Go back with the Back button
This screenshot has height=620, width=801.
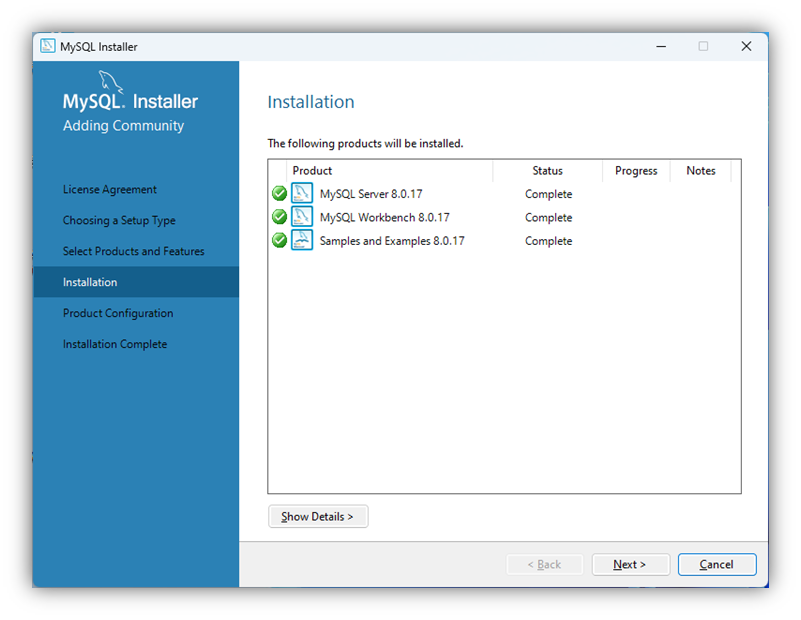coord(545,564)
